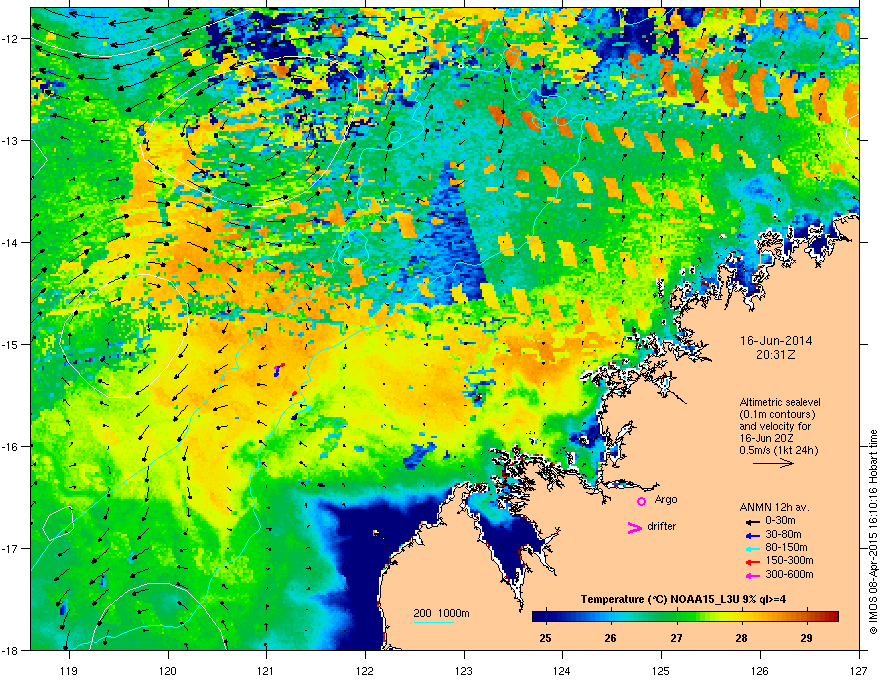The height and width of the screenshot is (680, 880).
Task: Click the red 150-300m legend arrow
Action: pos(753,562)
